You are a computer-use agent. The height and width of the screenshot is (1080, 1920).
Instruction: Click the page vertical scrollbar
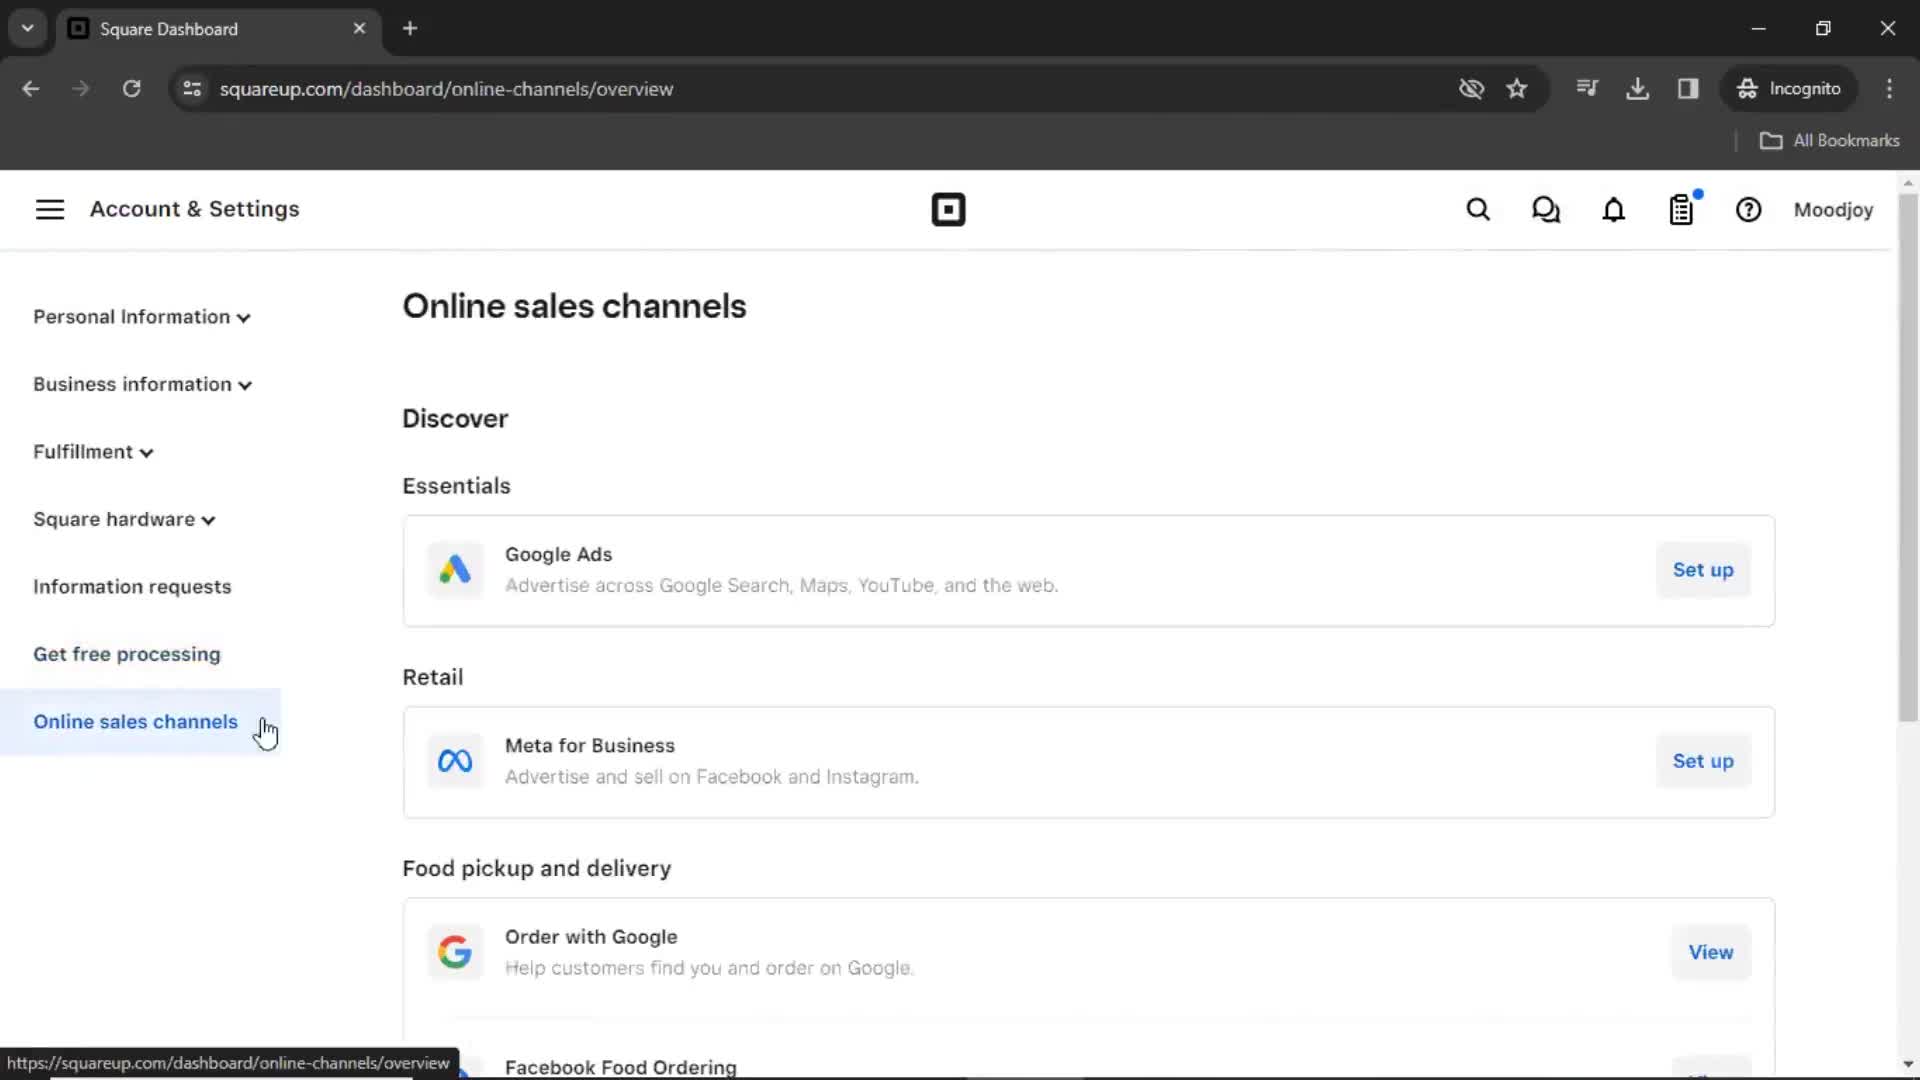coord(1908,457)
